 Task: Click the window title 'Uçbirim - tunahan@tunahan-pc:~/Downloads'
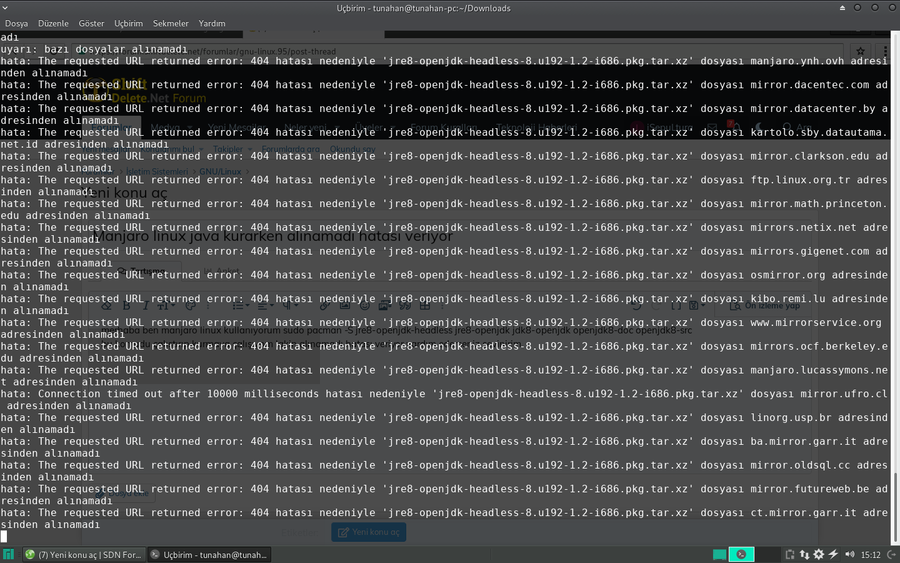pos(423,8)
